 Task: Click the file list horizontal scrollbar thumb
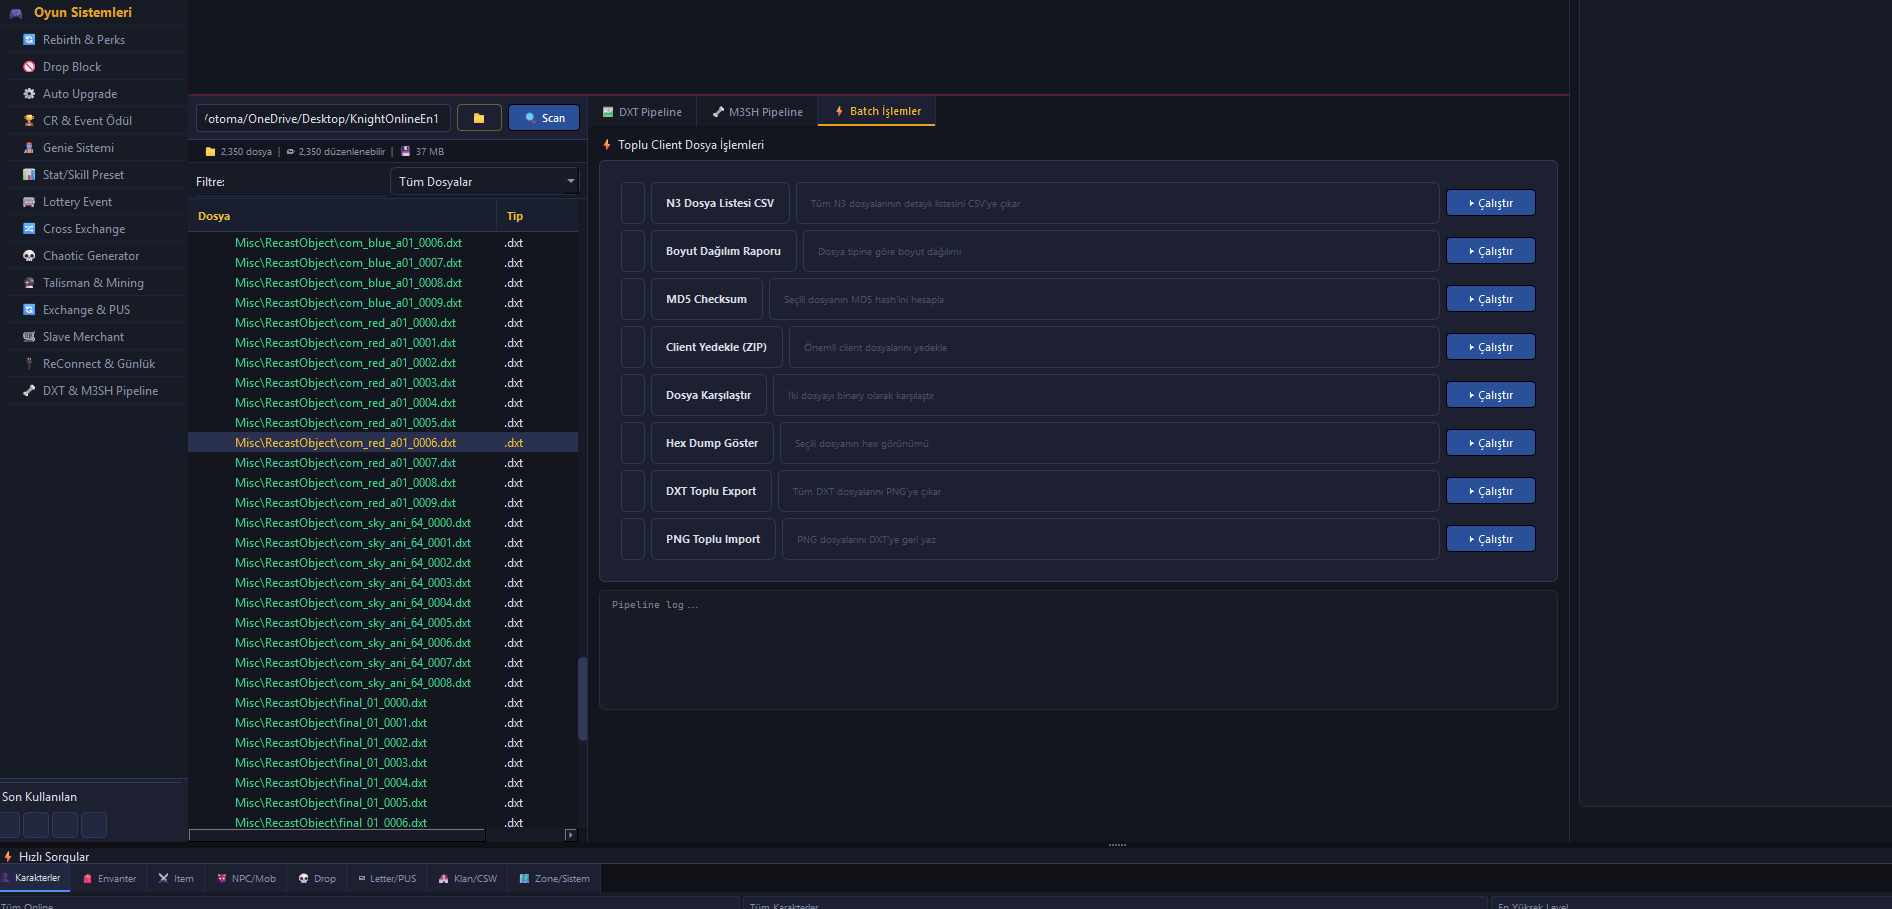pos(337,835)
